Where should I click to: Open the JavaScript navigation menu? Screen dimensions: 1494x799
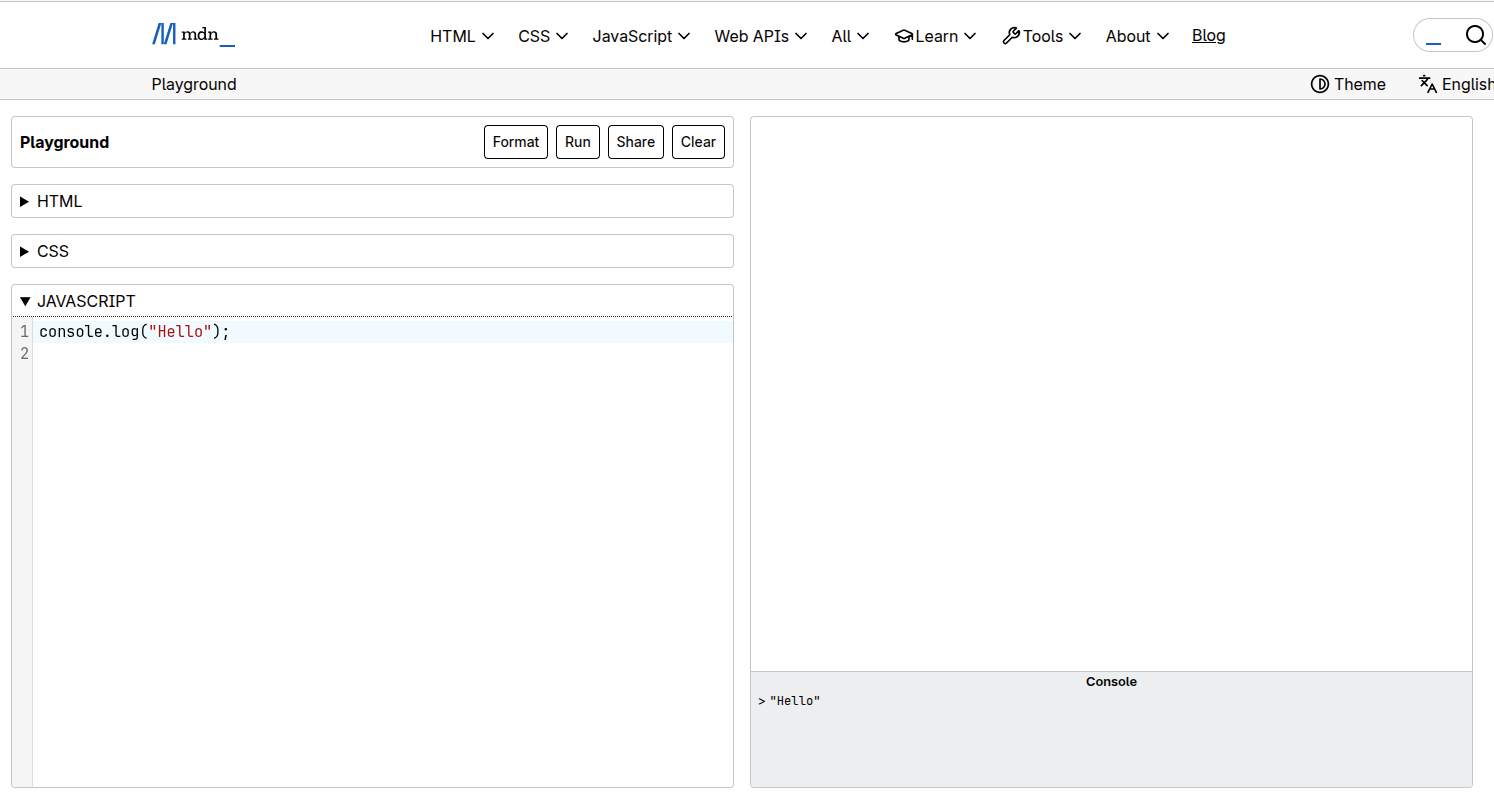point(641,36)
